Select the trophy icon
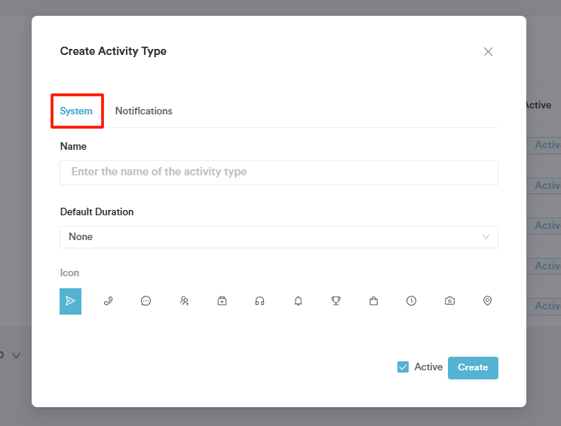 point(336,301)
